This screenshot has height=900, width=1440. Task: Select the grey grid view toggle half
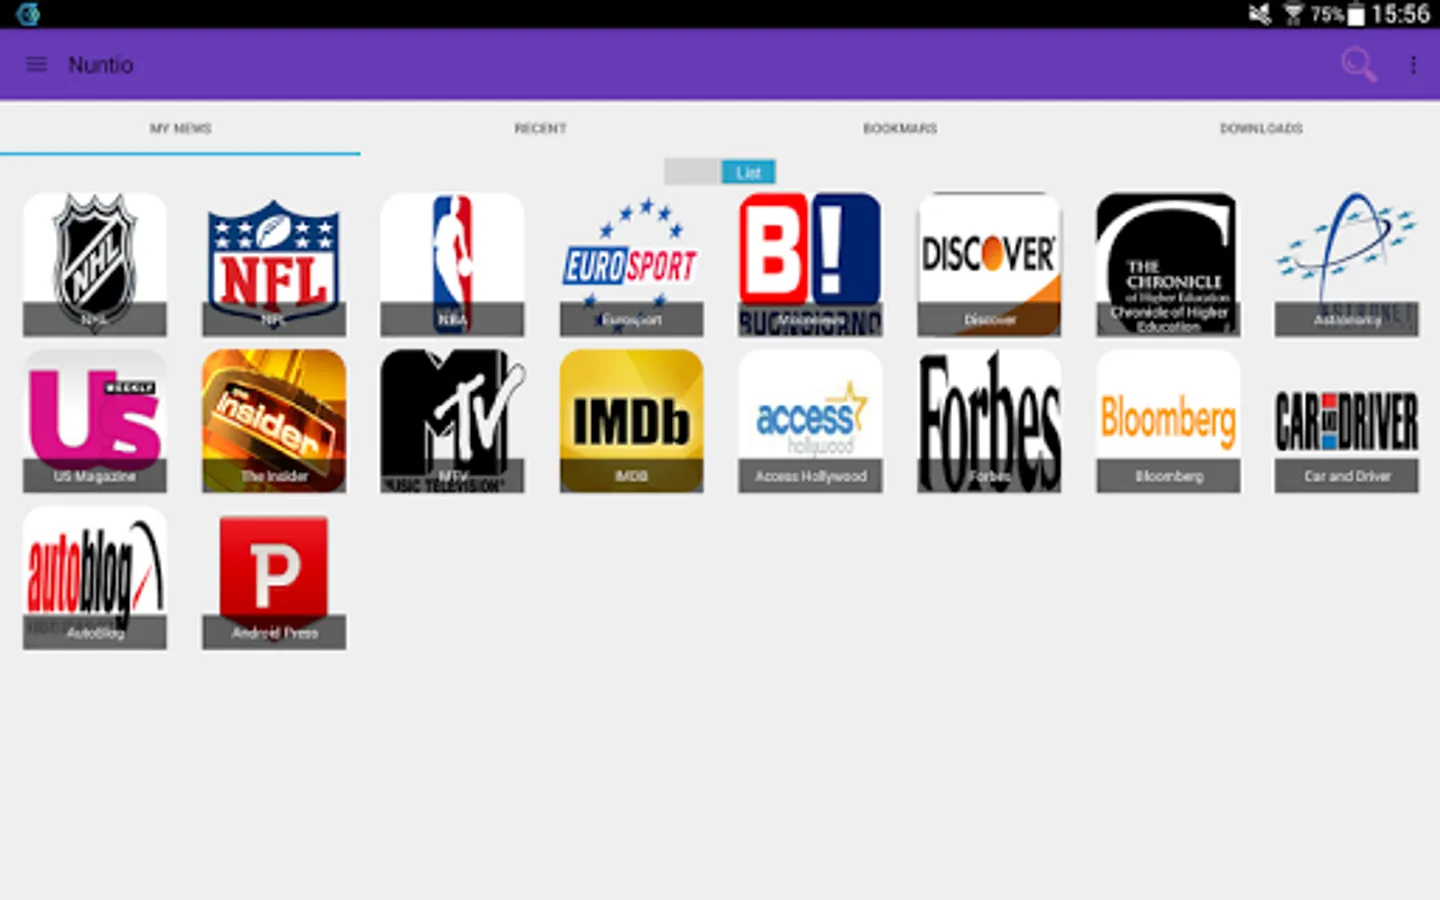coord(692,172)
